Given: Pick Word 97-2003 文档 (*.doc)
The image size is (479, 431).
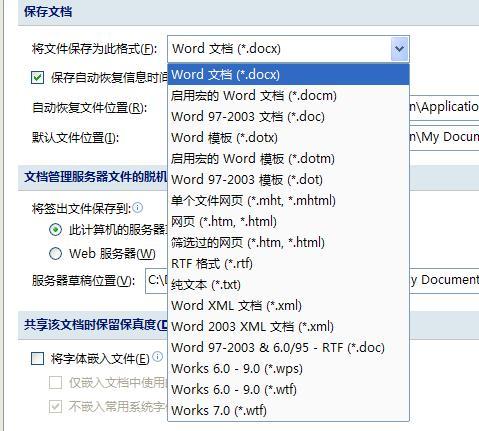Looking at the screenshot, I should (288, 117).
